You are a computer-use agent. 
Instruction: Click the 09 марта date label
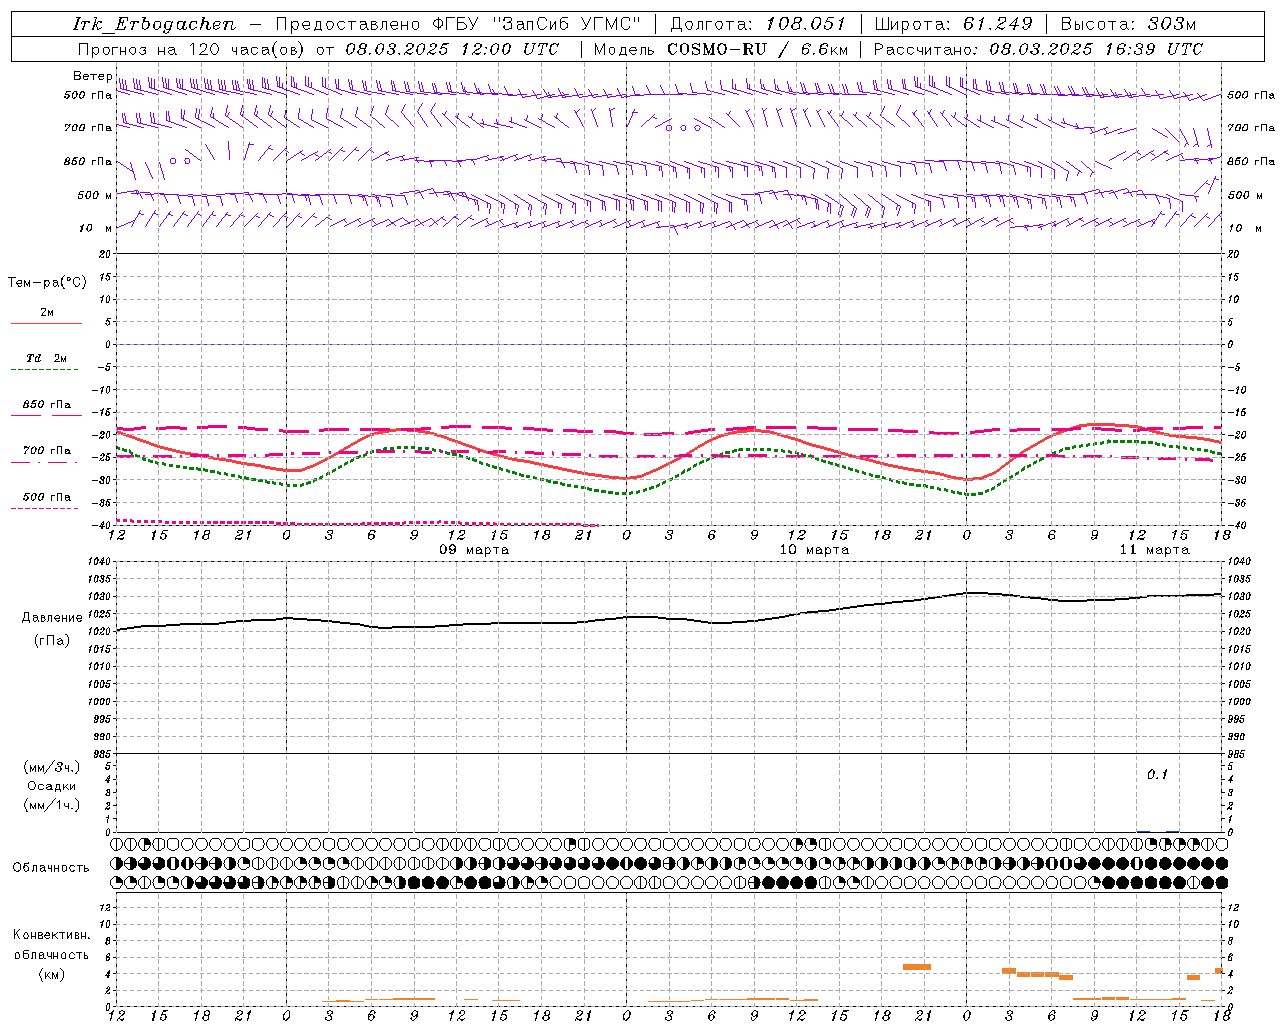pos(474,550)
